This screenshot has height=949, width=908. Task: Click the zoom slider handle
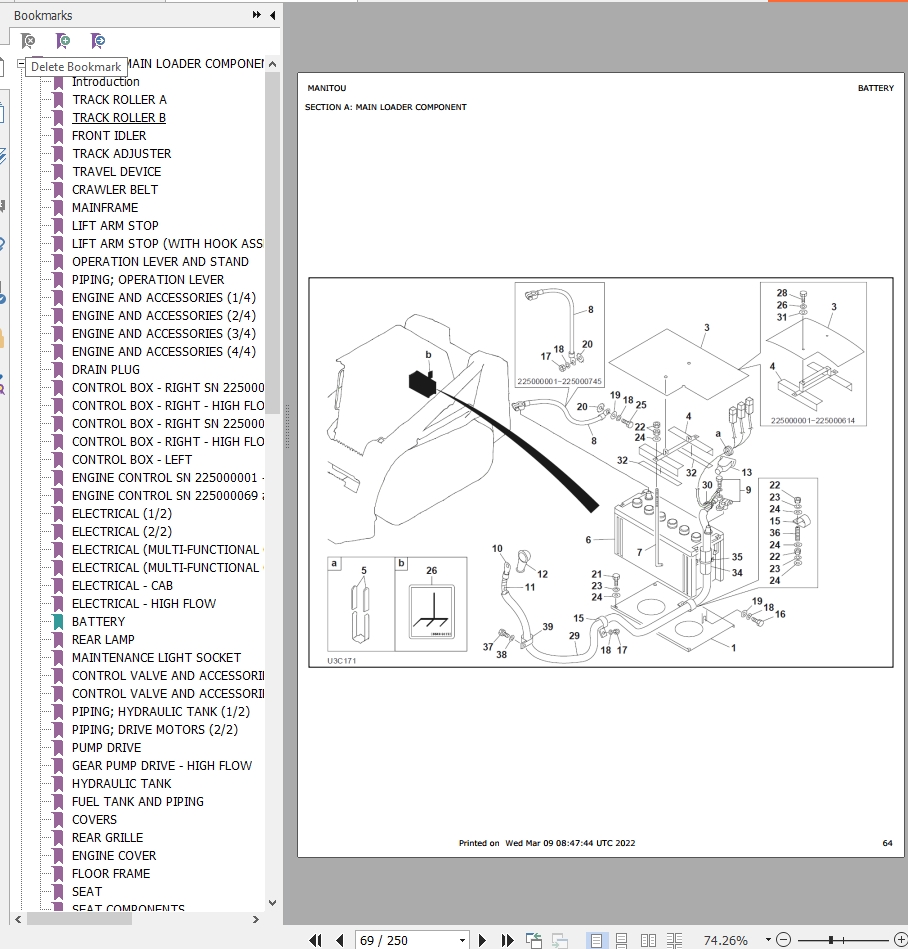pyautogui.click(x=831, y=940)
